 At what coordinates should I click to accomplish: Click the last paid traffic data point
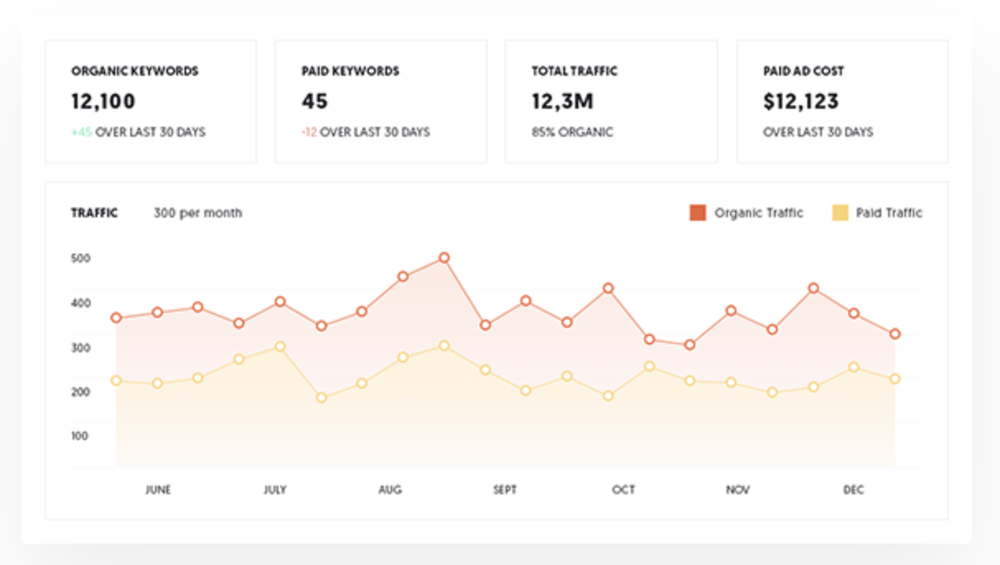[895, 379]
